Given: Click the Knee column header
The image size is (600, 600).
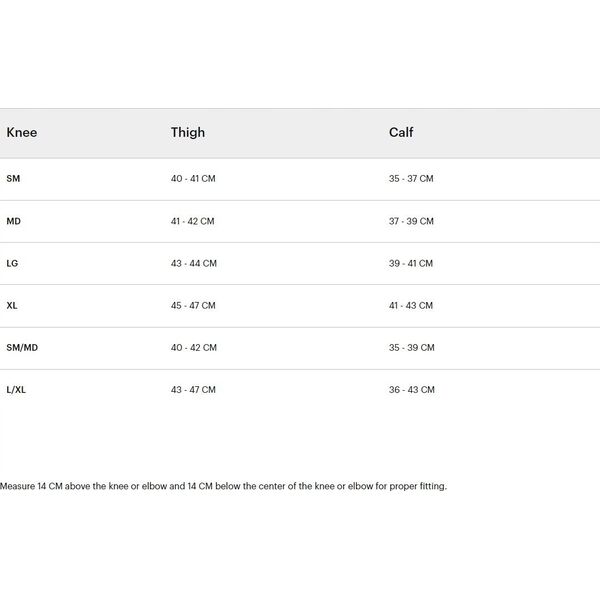Looking at the screenshot, I should coord(22,132).
